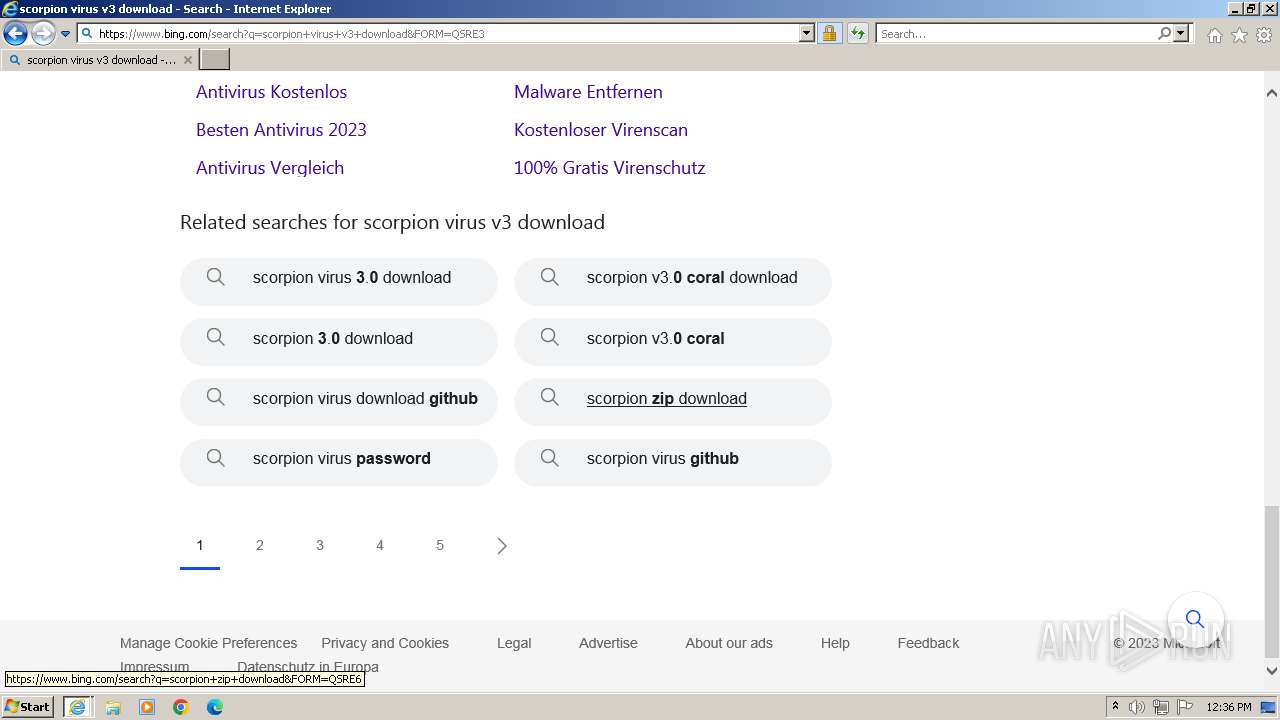The width and height of the screenshot is (1280, 720).
Task: Open the recent pages dropdown arrow
Action: pyautogui.click(x=66, y=34)
